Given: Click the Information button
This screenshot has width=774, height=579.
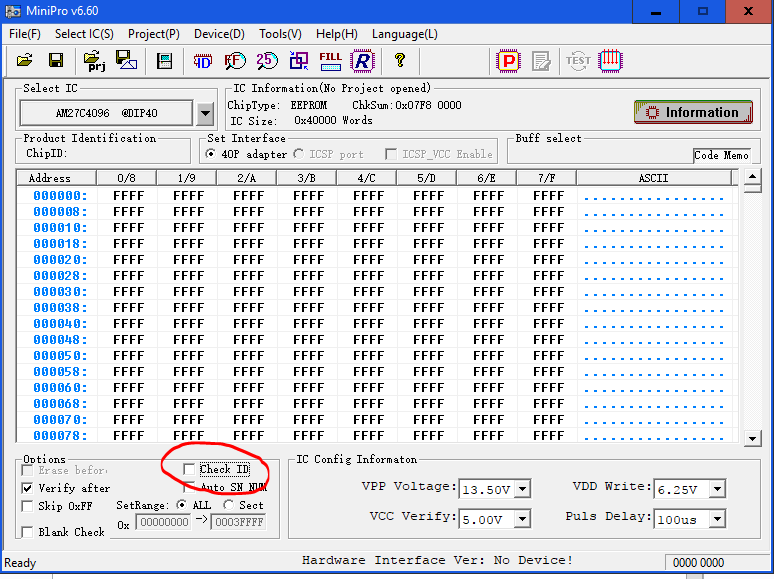Looking at the screenshot, I should click(694, 112).
